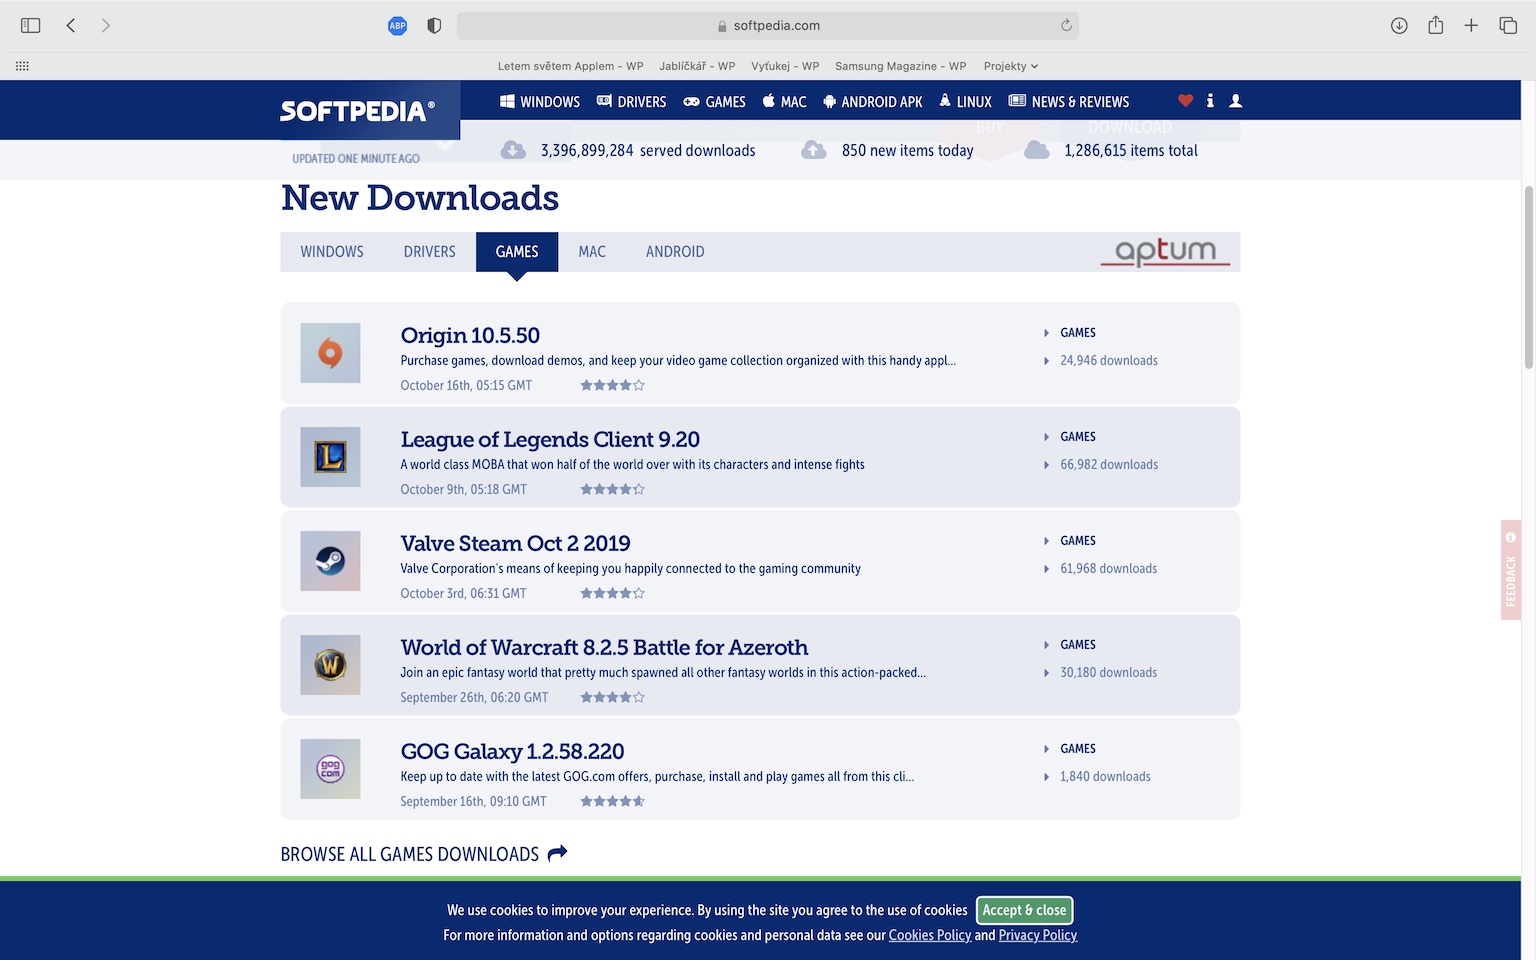
Task: Select the Games downloads tab
Action: (517, 252)
